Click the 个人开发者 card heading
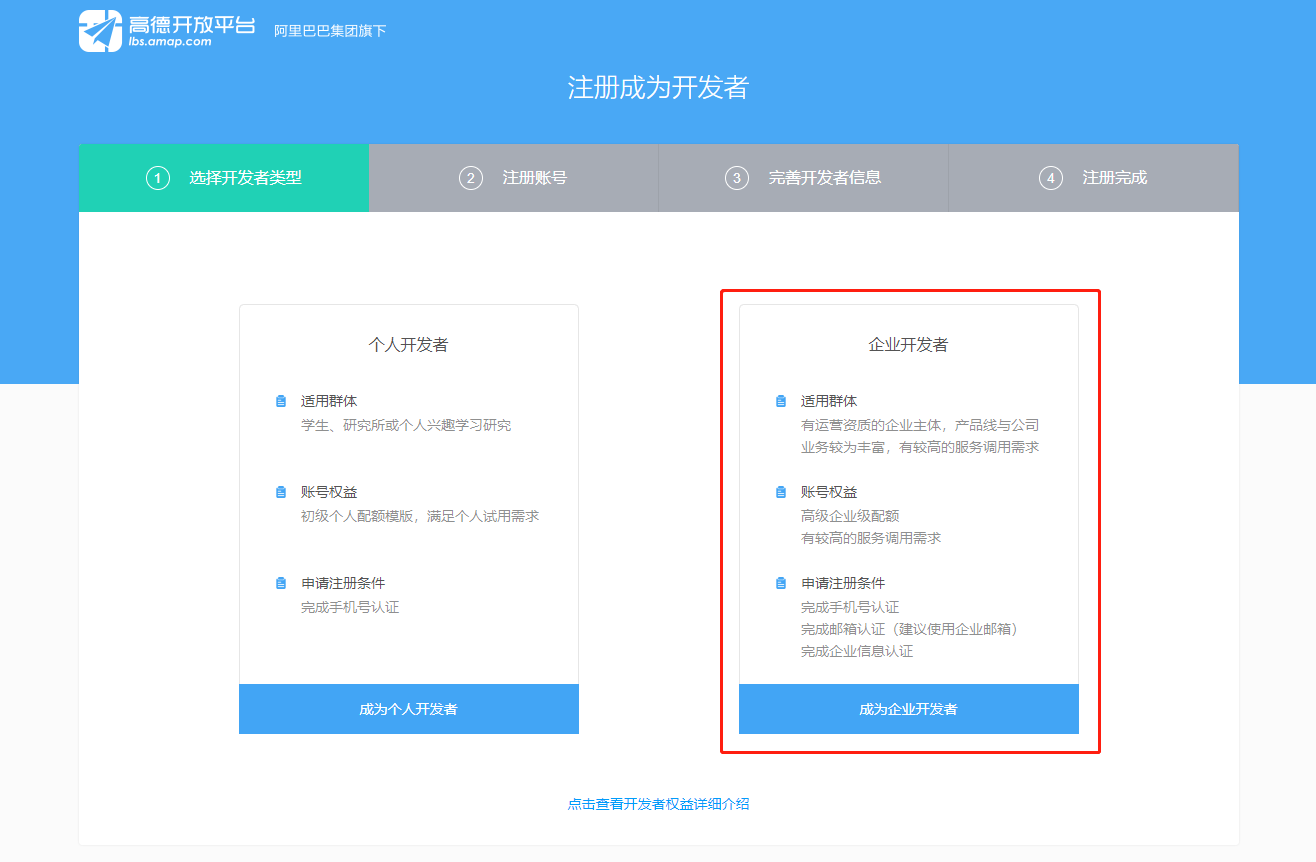Image resolution: width=1316 pixels, height=862 pixels. point(409,345)
